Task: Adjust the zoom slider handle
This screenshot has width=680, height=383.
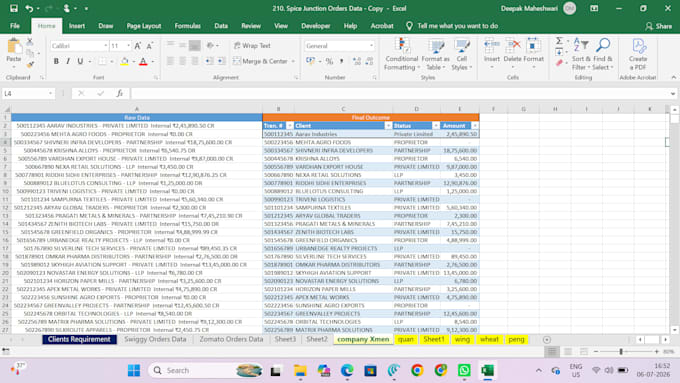Action: [621, 351]
